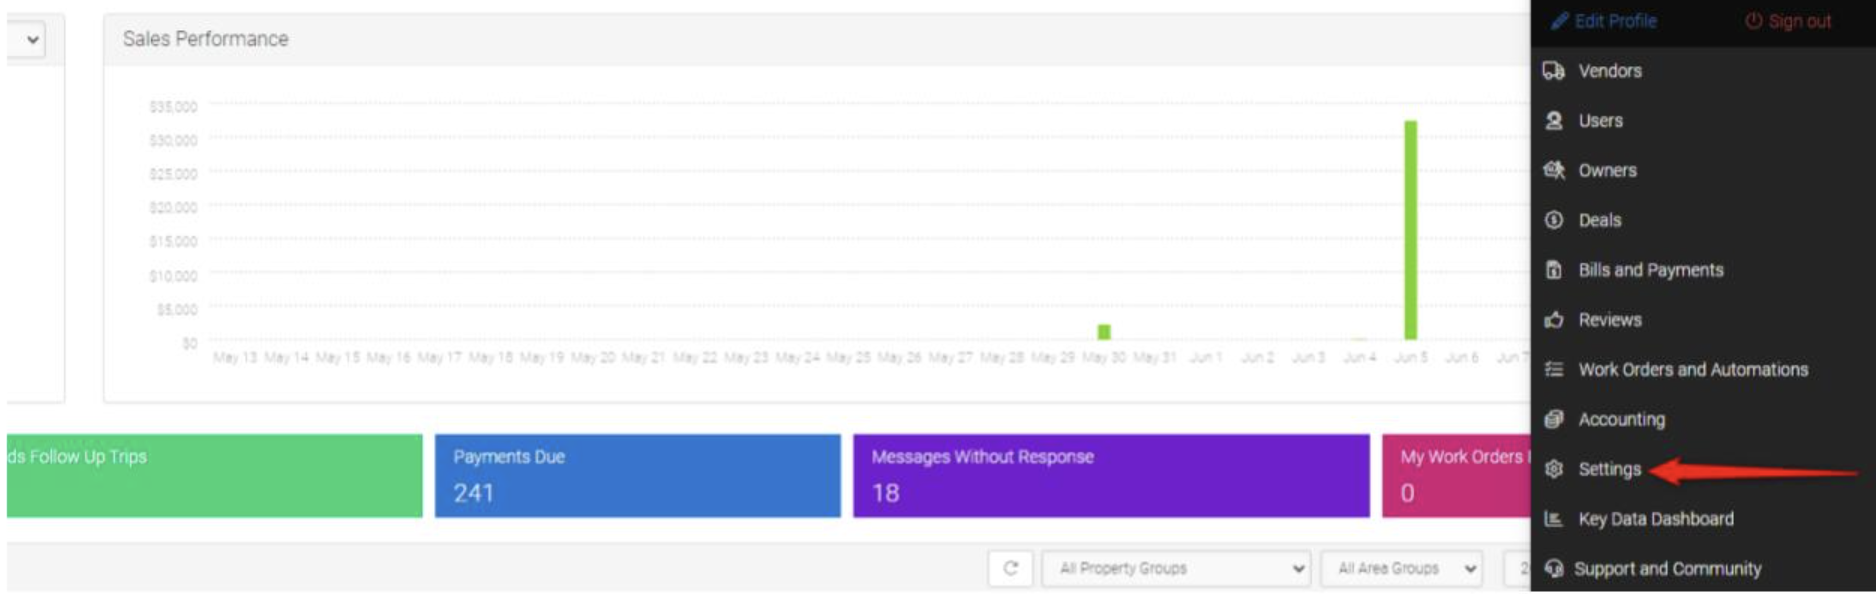This screenshot has width=1876, height=594.
Task: Click the Sign out link
Action: (1789, 21)
